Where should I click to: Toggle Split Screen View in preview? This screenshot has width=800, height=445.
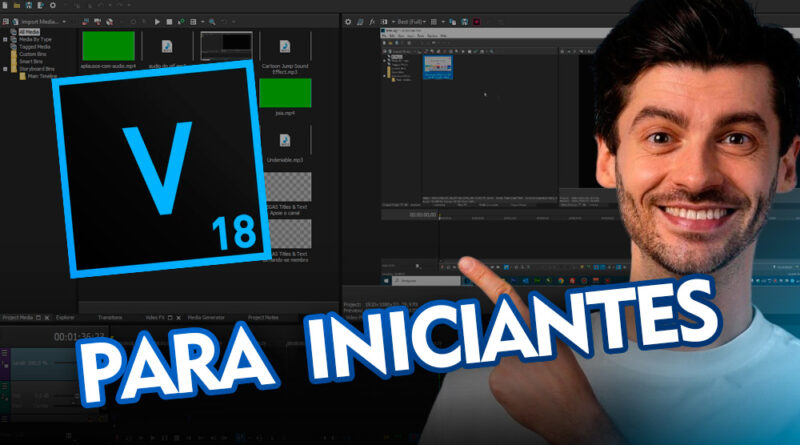click(x=384, y=22)
